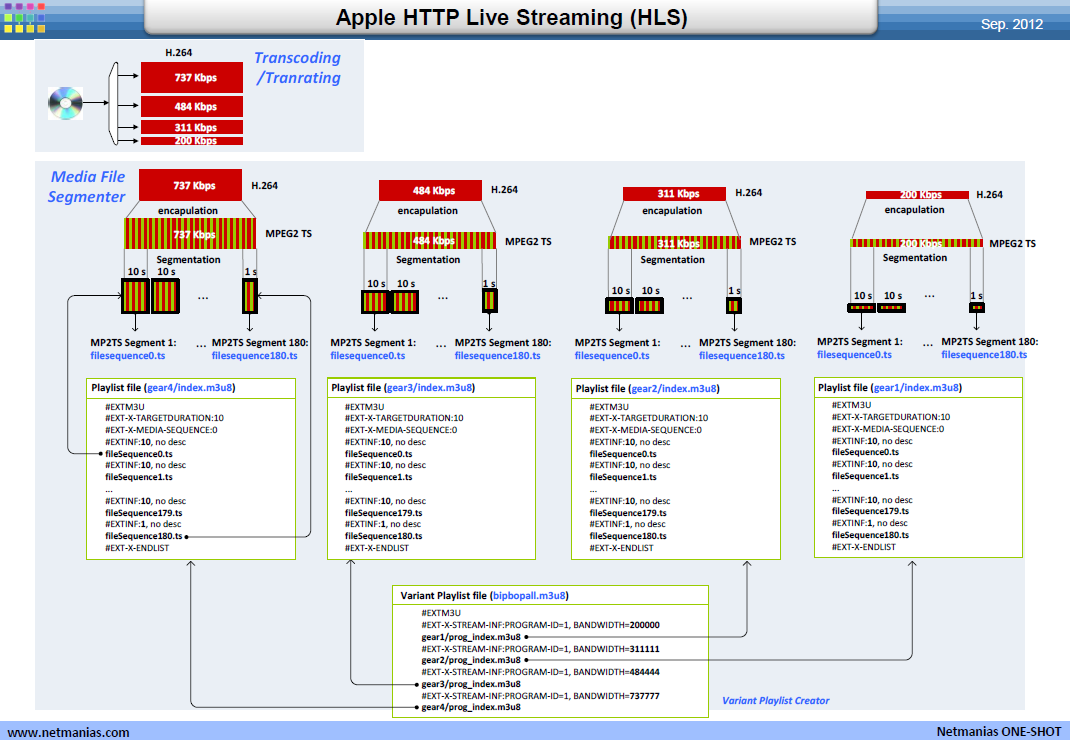This screenshot has height=740, width=1070.
Task: Open the gear4/index.m3u8 playlist link
Action: [x=190, y=388]
